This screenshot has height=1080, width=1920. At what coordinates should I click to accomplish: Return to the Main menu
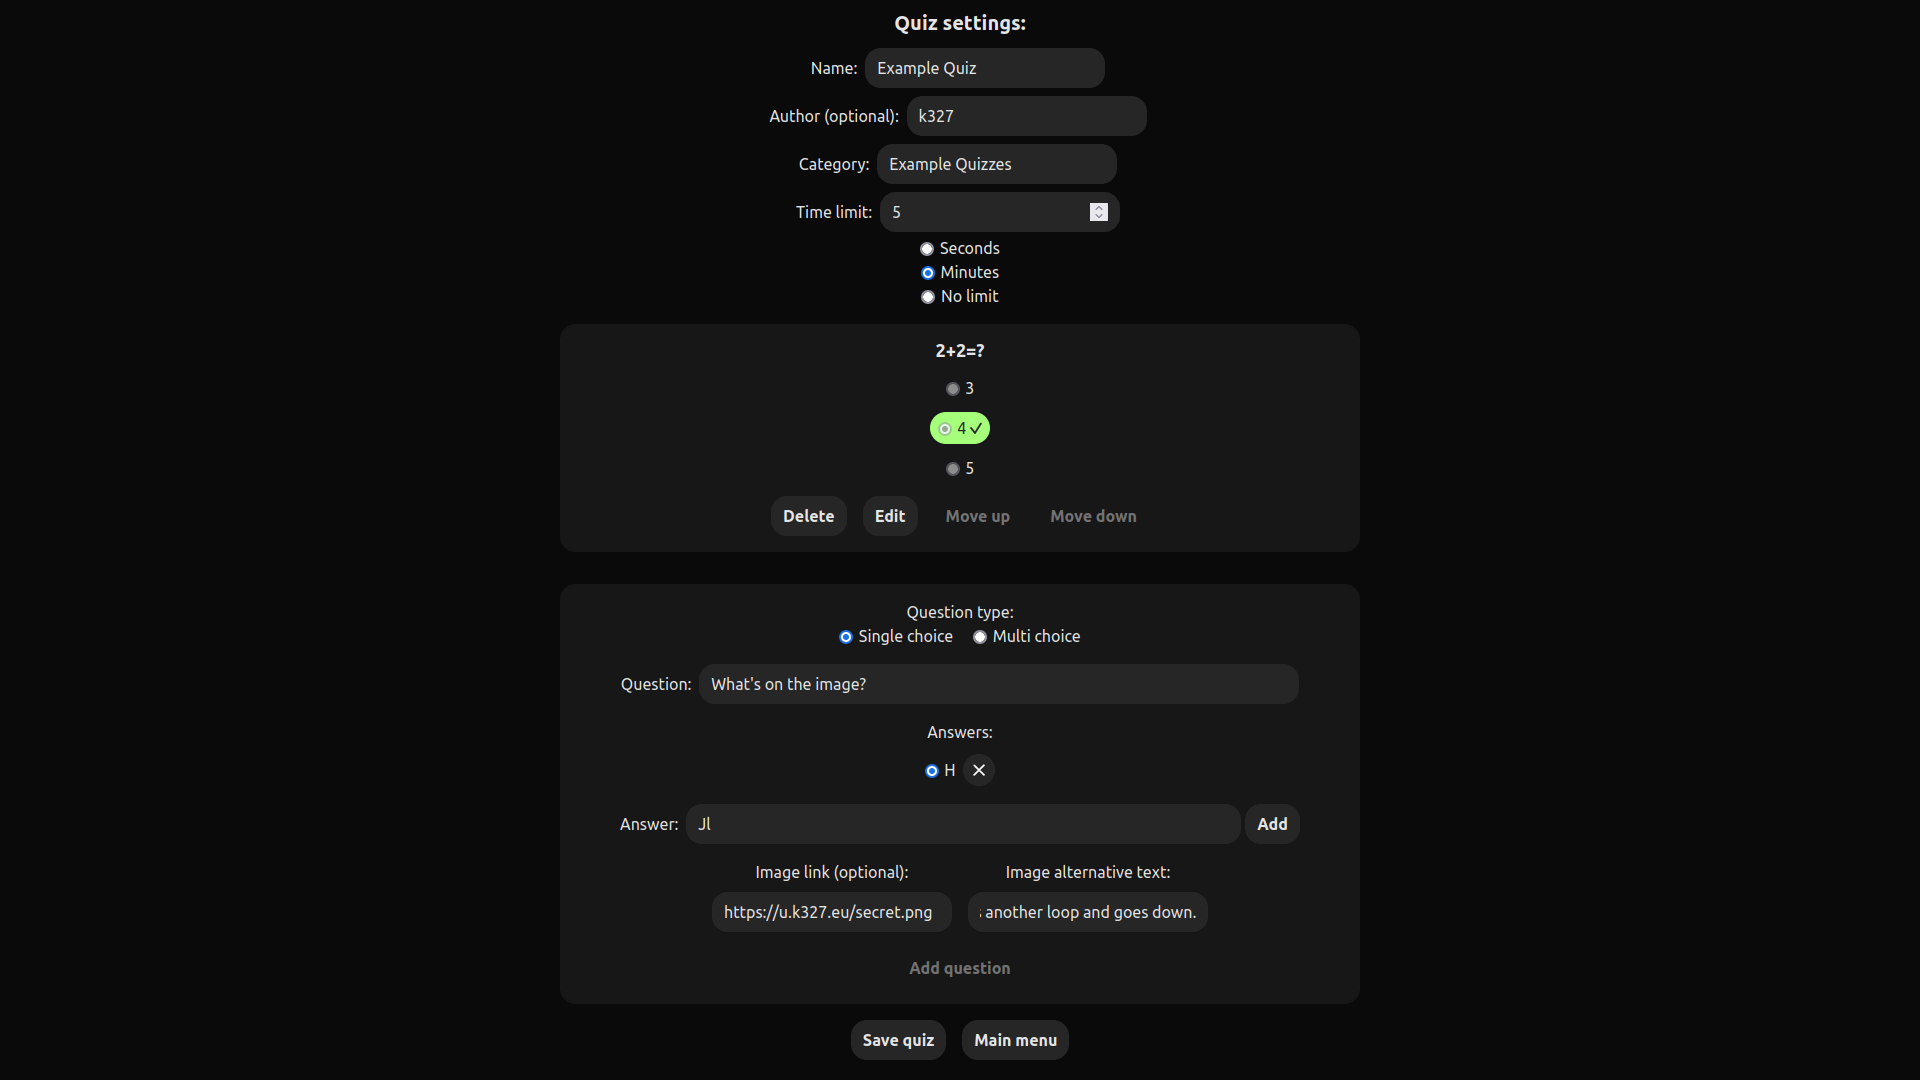click(x=1014, y=1040)
